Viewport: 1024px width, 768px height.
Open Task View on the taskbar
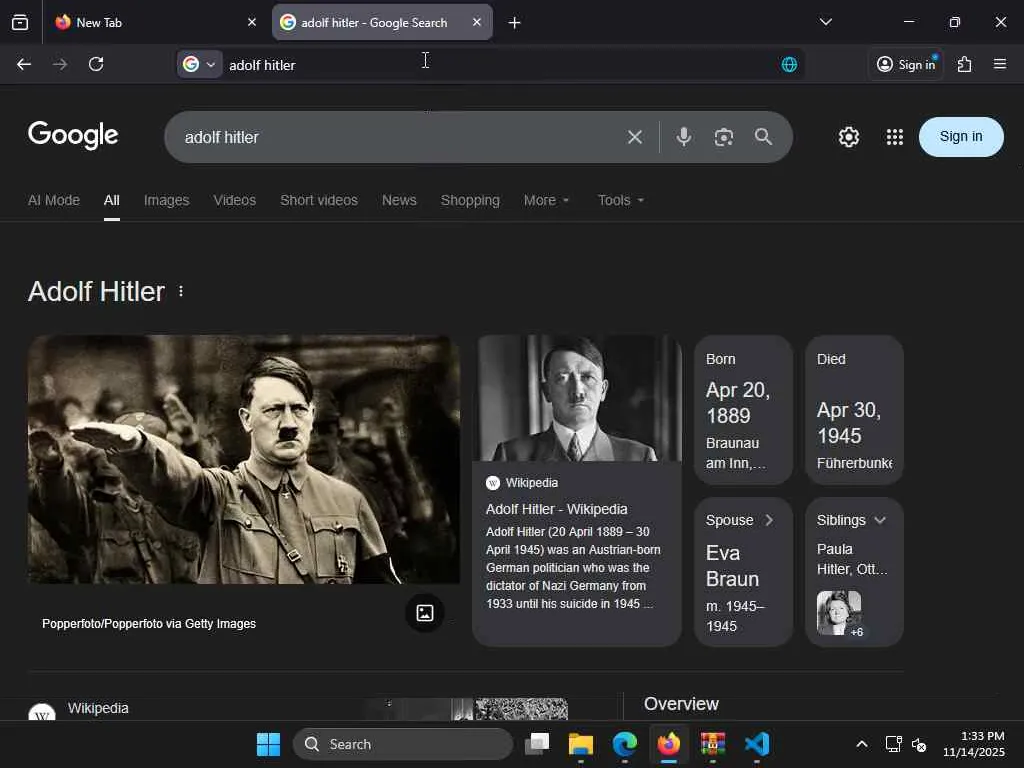(x=537, y=744)
